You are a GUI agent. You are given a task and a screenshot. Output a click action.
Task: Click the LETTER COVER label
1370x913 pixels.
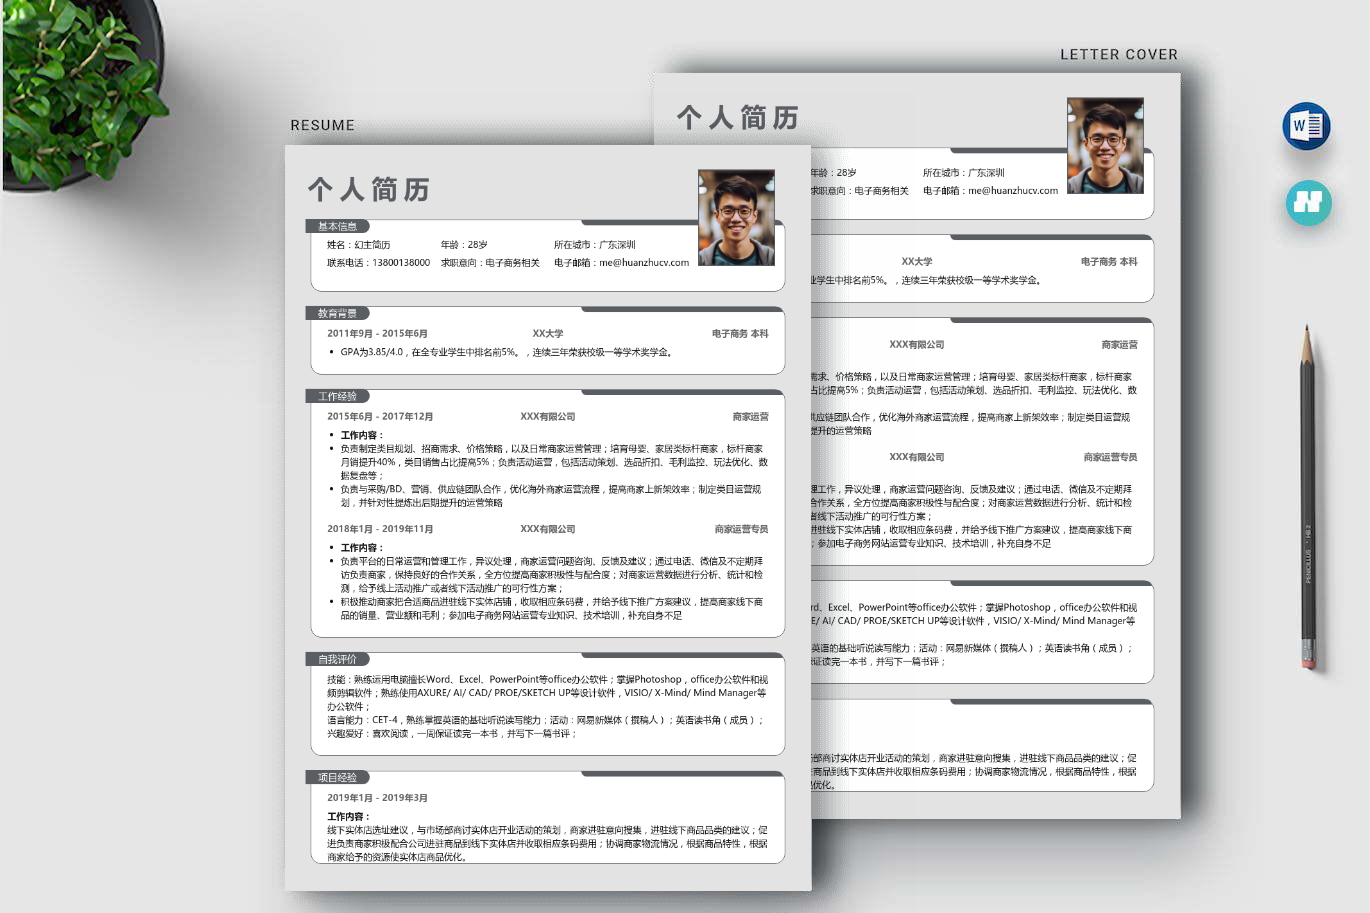click(x=1119, y=54)
